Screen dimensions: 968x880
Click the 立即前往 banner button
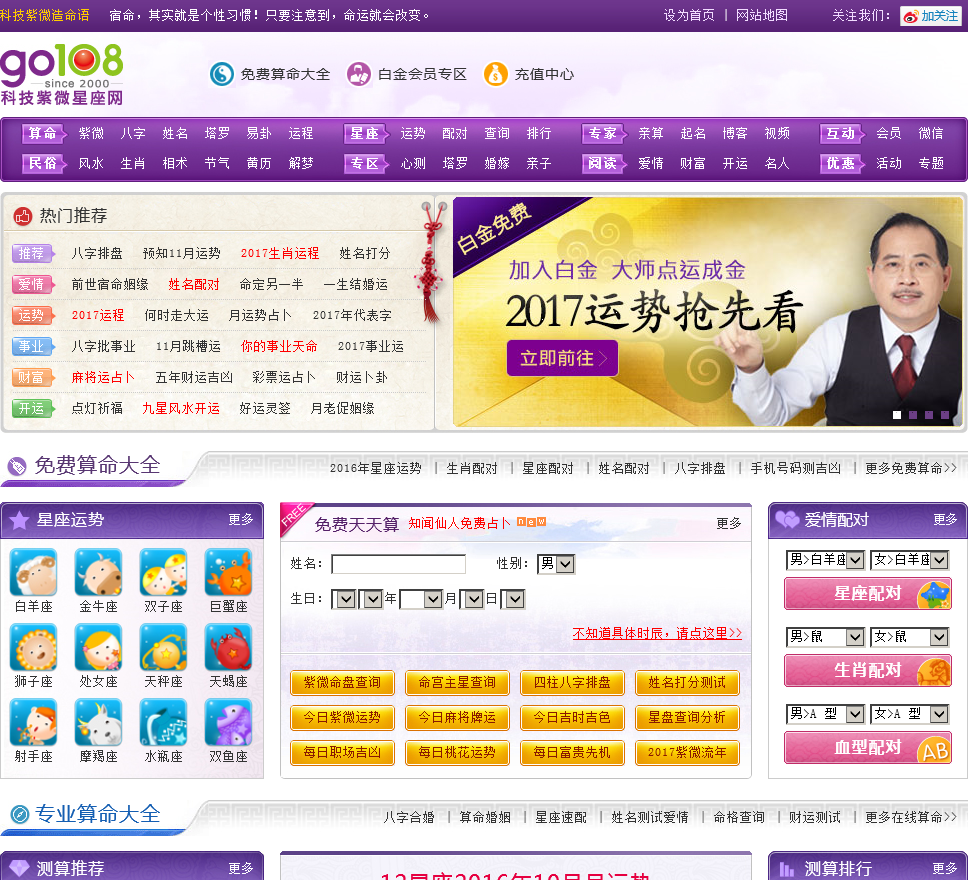562,358
